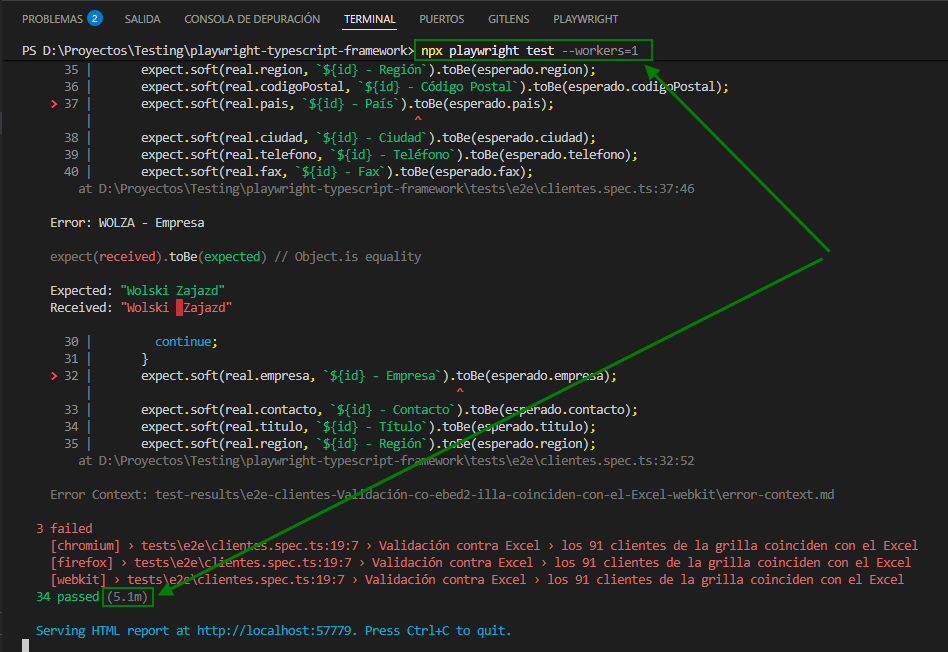Click the Received "Wolski Zajazd" line
Viewport: 948px width, 652px height.
pyautogui.click(x=141, y=307)
